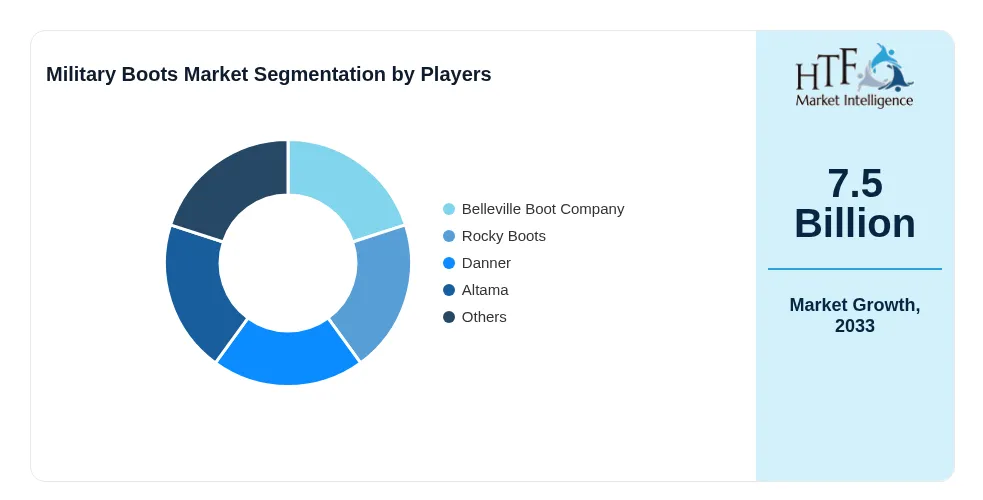Click the Altama donut slice
This screenshot has height=500, width=983.
point(201,291)
